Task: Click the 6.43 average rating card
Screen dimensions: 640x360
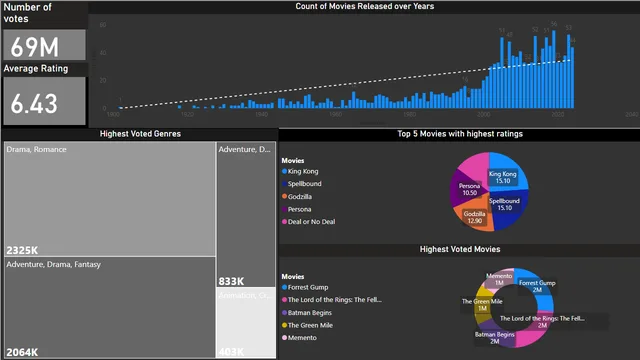Action: click(44, 101)
